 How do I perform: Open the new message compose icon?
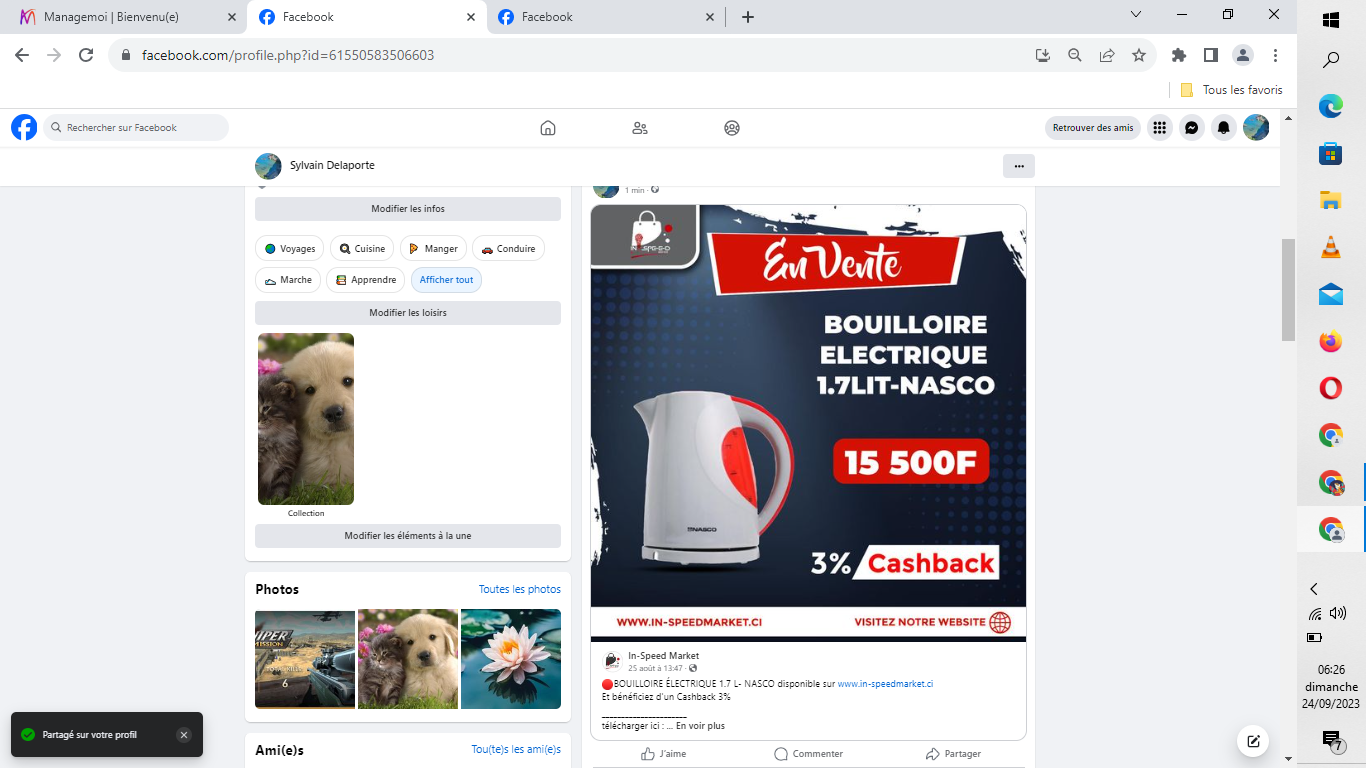click(1252, 741)
